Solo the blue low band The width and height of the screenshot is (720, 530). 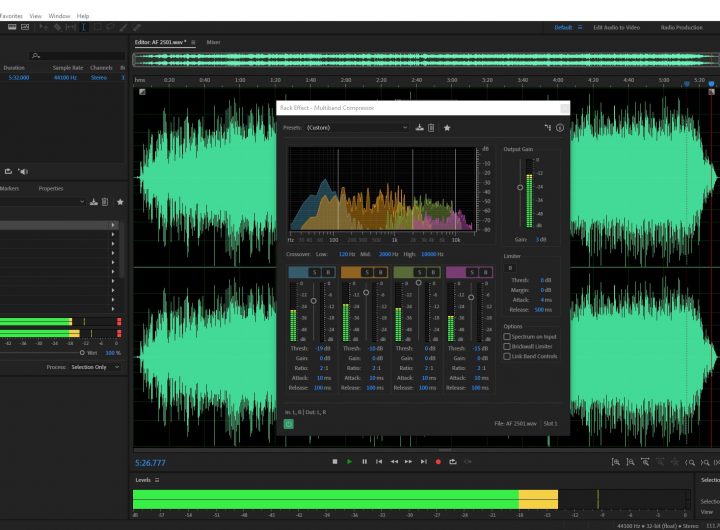(x=315, y=272)
